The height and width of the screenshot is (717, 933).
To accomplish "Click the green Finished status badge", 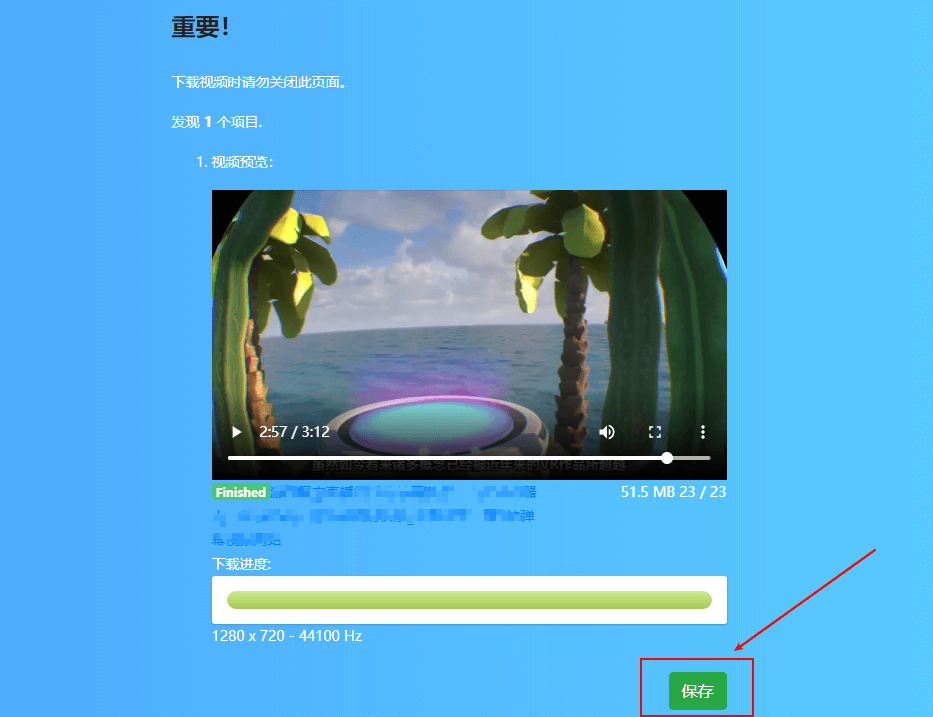I will coord(240,492).
